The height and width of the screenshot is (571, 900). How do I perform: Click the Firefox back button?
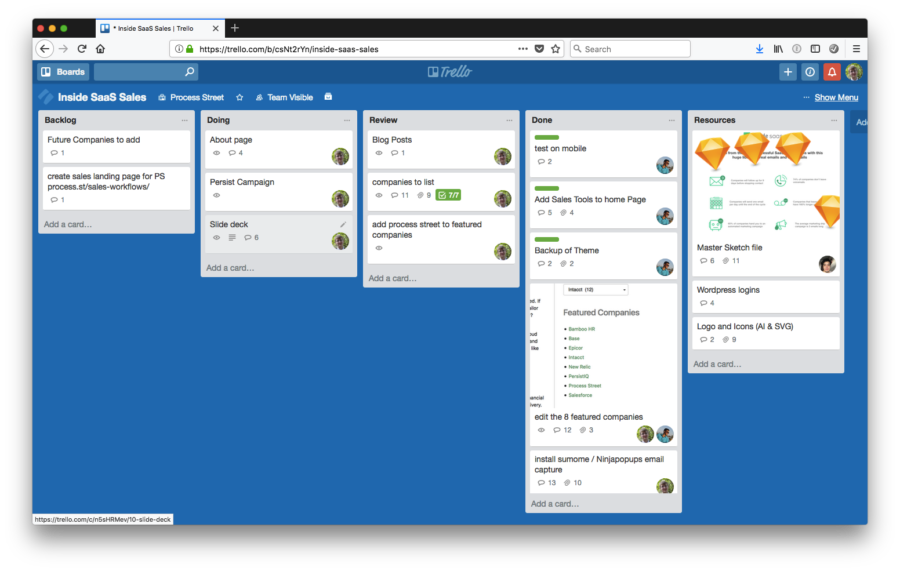click(x=45, y=49)
